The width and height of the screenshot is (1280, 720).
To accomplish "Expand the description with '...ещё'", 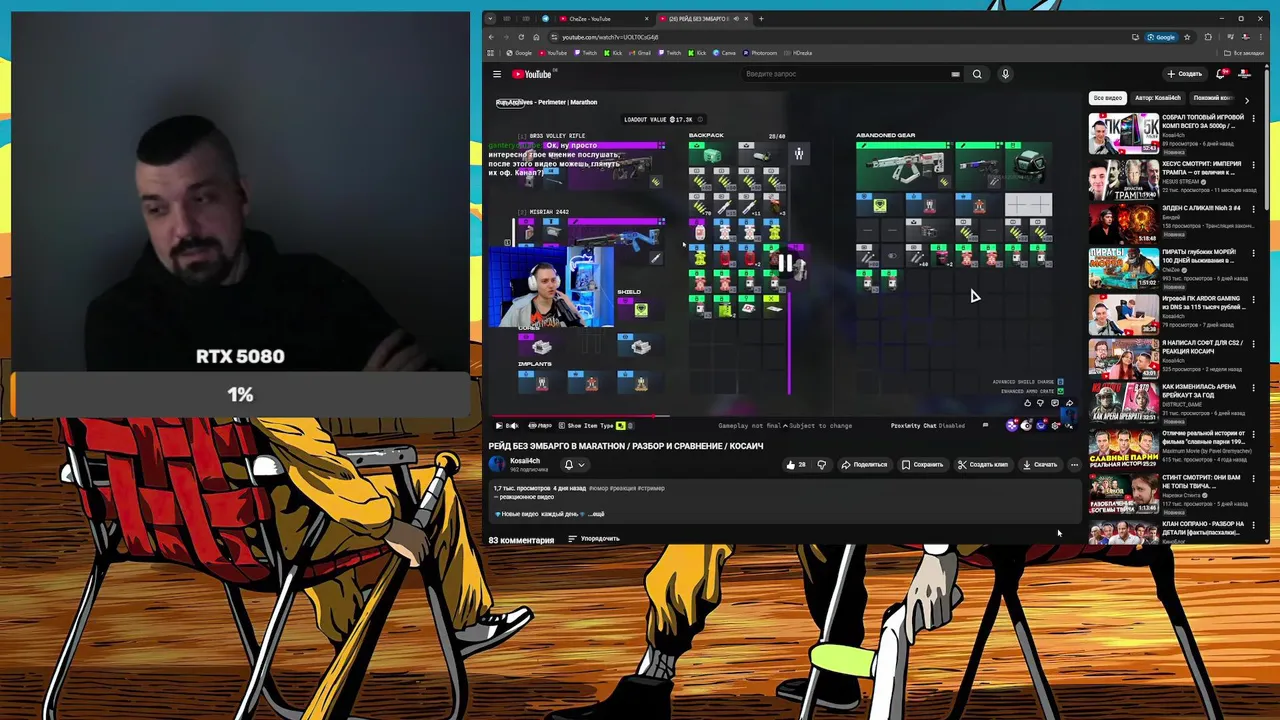I will click(x=595, y=514).
